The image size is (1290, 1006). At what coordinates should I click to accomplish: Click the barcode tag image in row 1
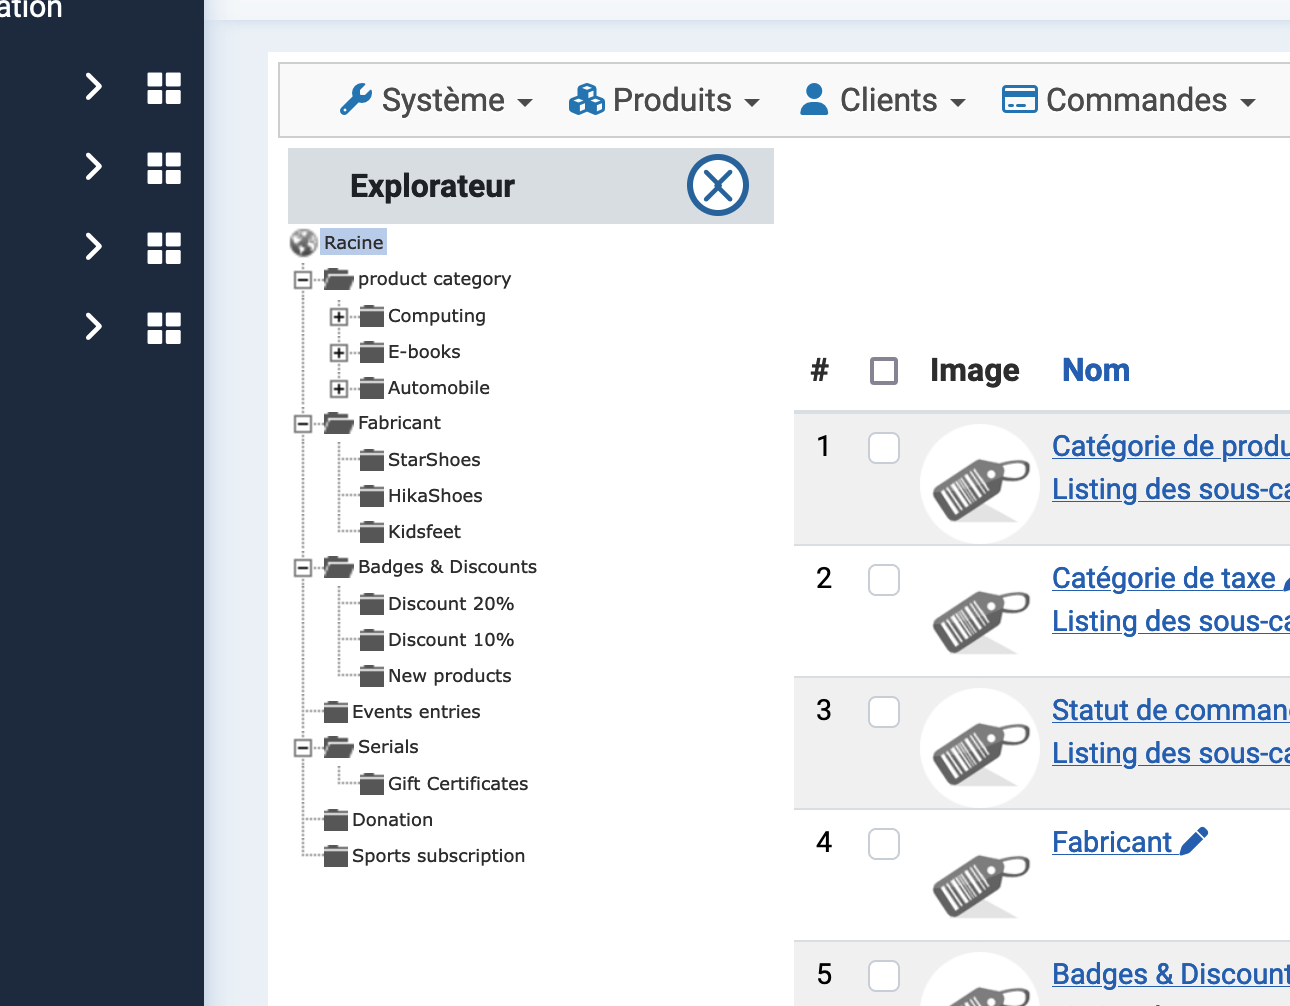[980, 485]
